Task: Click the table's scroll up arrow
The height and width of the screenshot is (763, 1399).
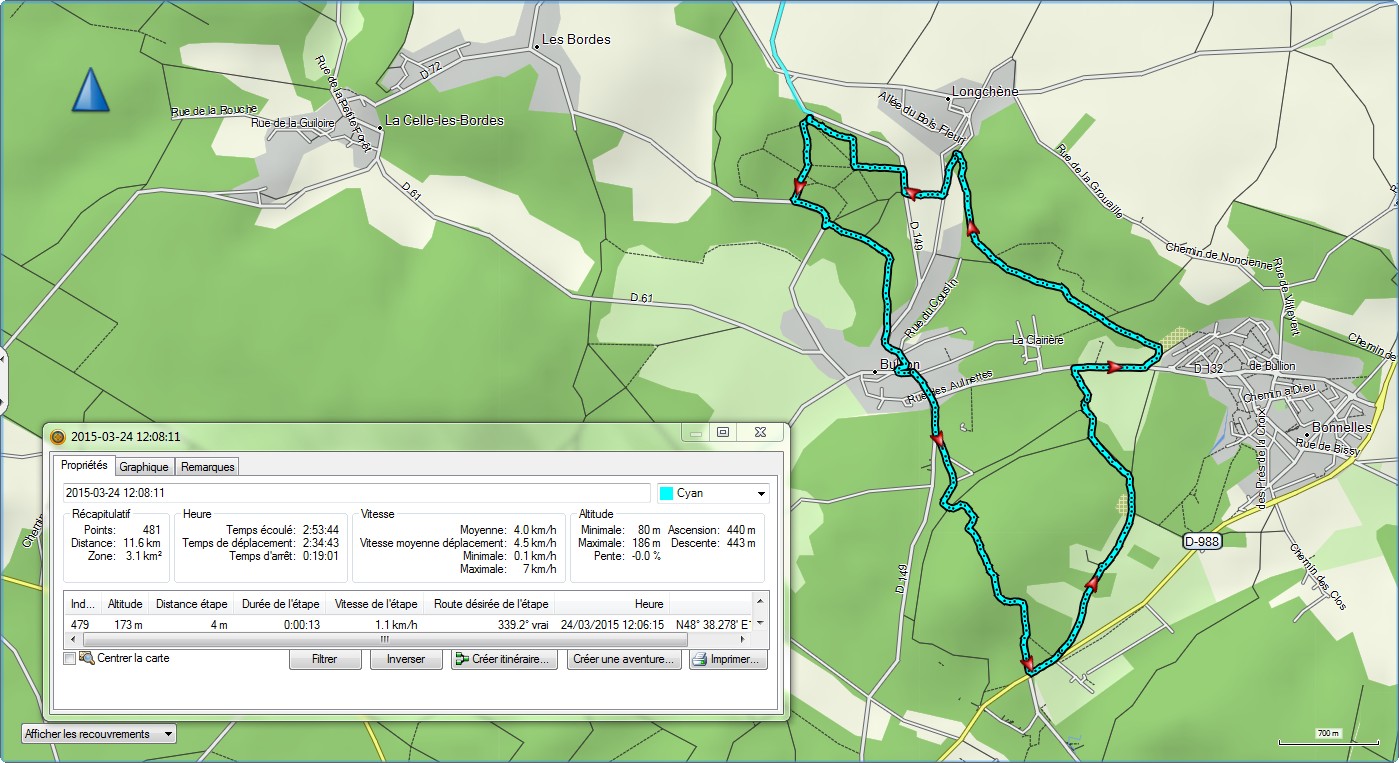Action: tap(761, 600)
